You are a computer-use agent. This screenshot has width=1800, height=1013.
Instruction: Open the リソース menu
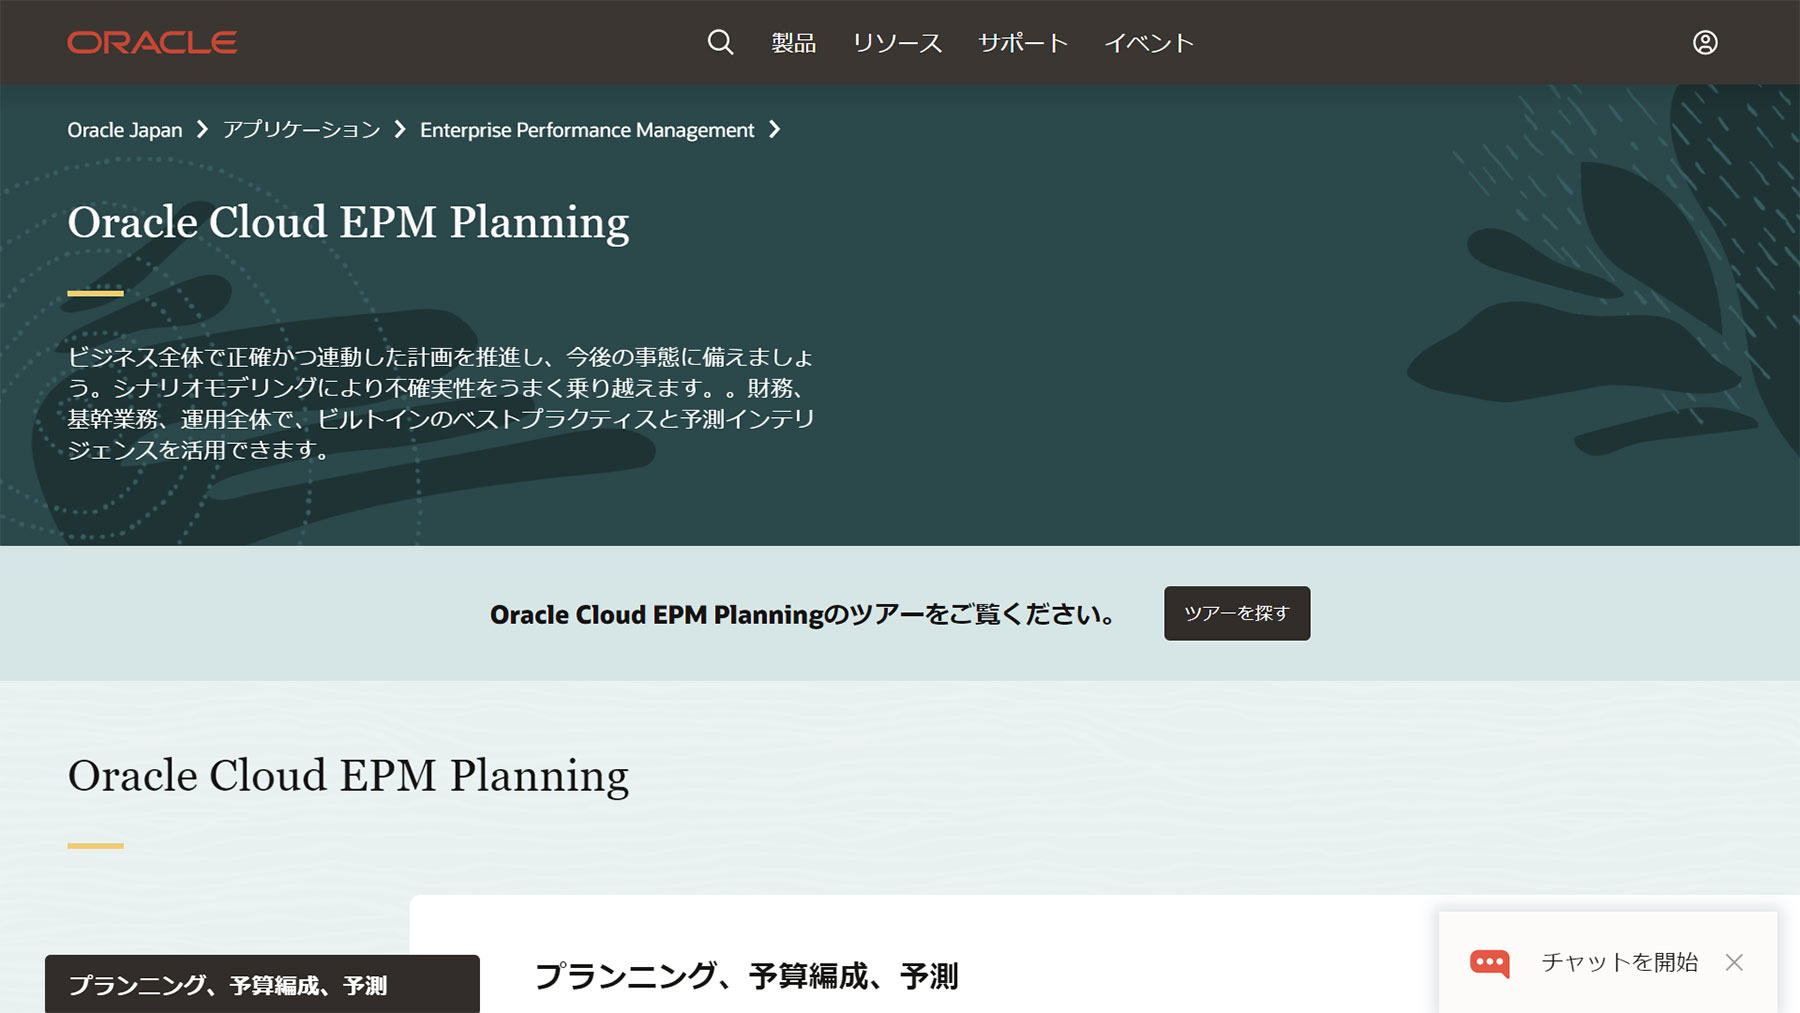[x=897, y=43]
